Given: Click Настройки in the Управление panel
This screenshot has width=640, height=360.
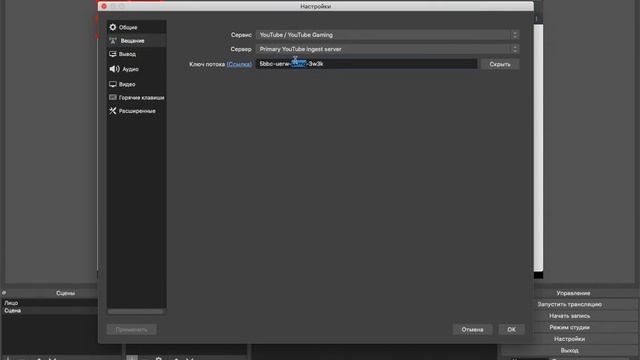Looking at the screenshot, I should coord(569,339).
